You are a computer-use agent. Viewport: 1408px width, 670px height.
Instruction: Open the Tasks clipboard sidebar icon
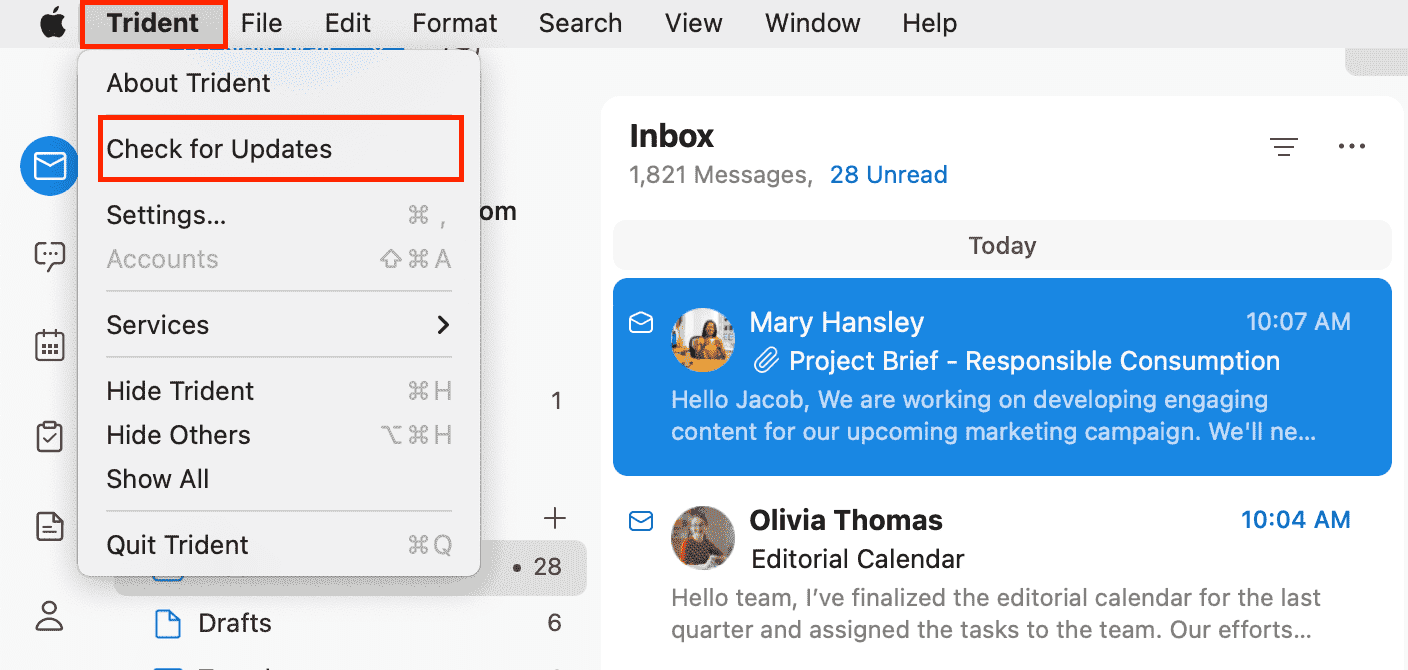coord(50,436)
